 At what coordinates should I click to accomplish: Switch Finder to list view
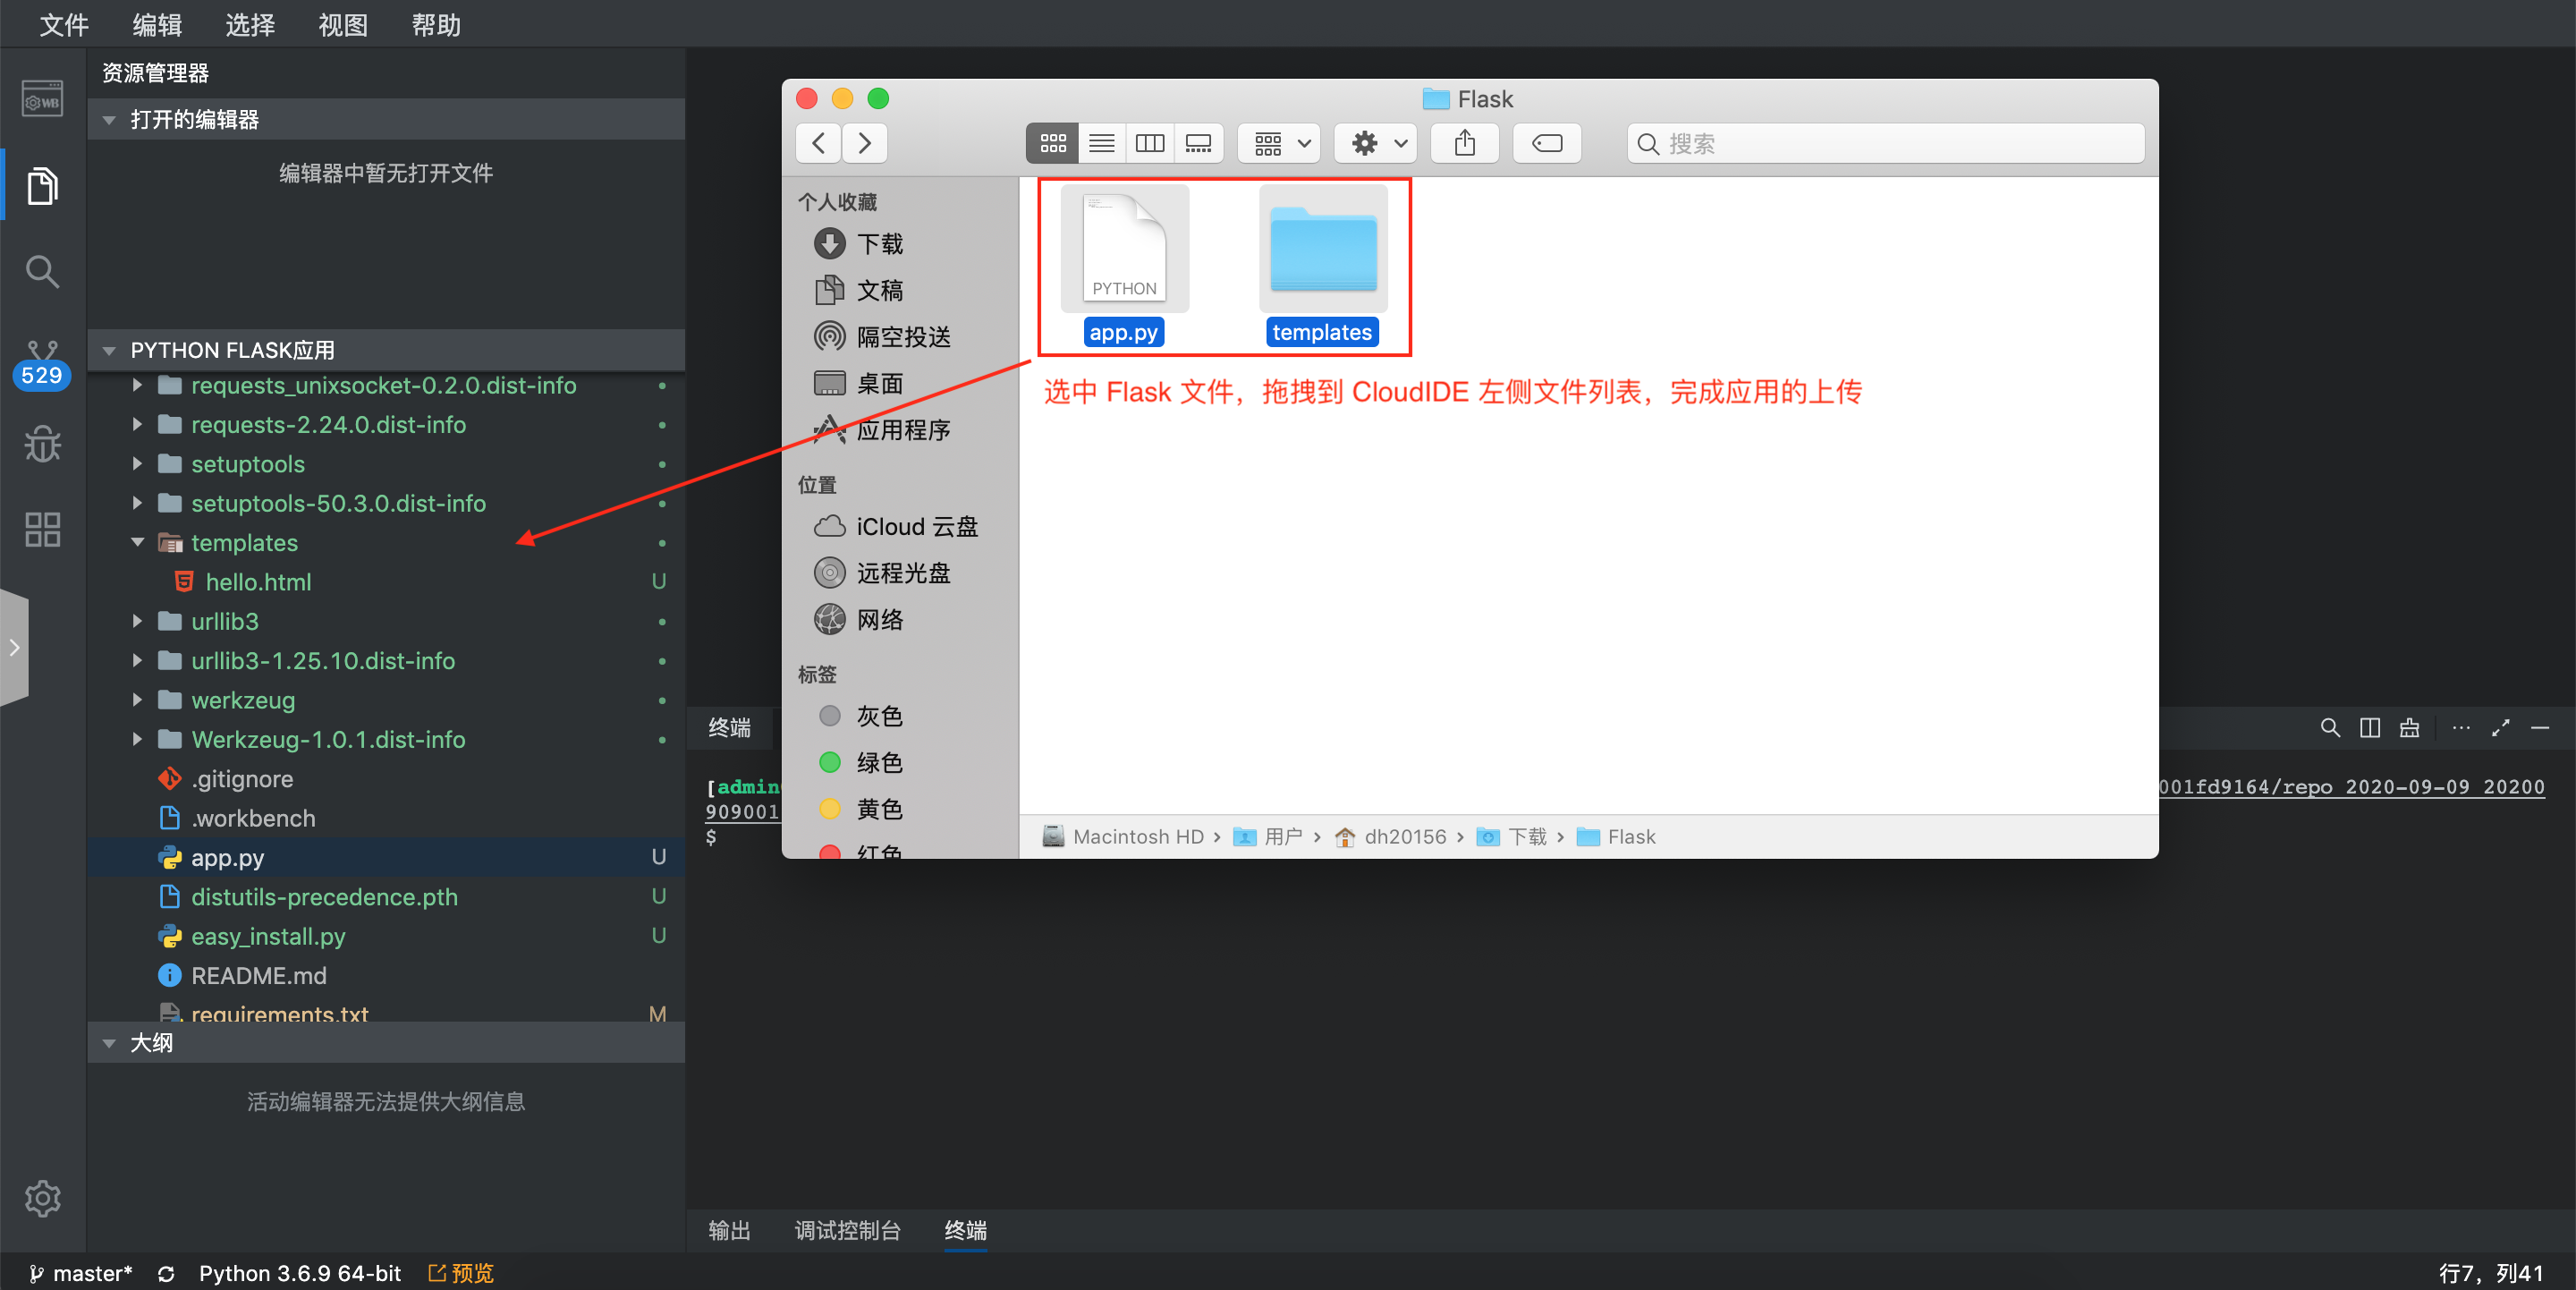(1101, 144)
